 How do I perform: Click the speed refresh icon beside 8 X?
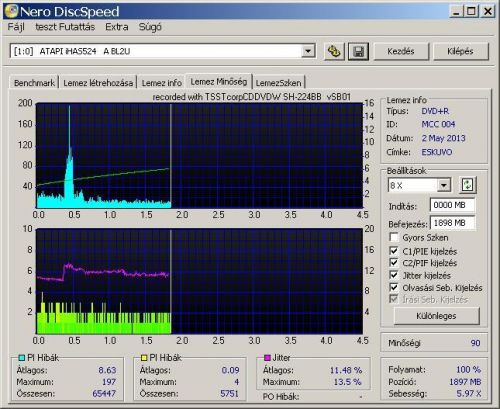468,185
